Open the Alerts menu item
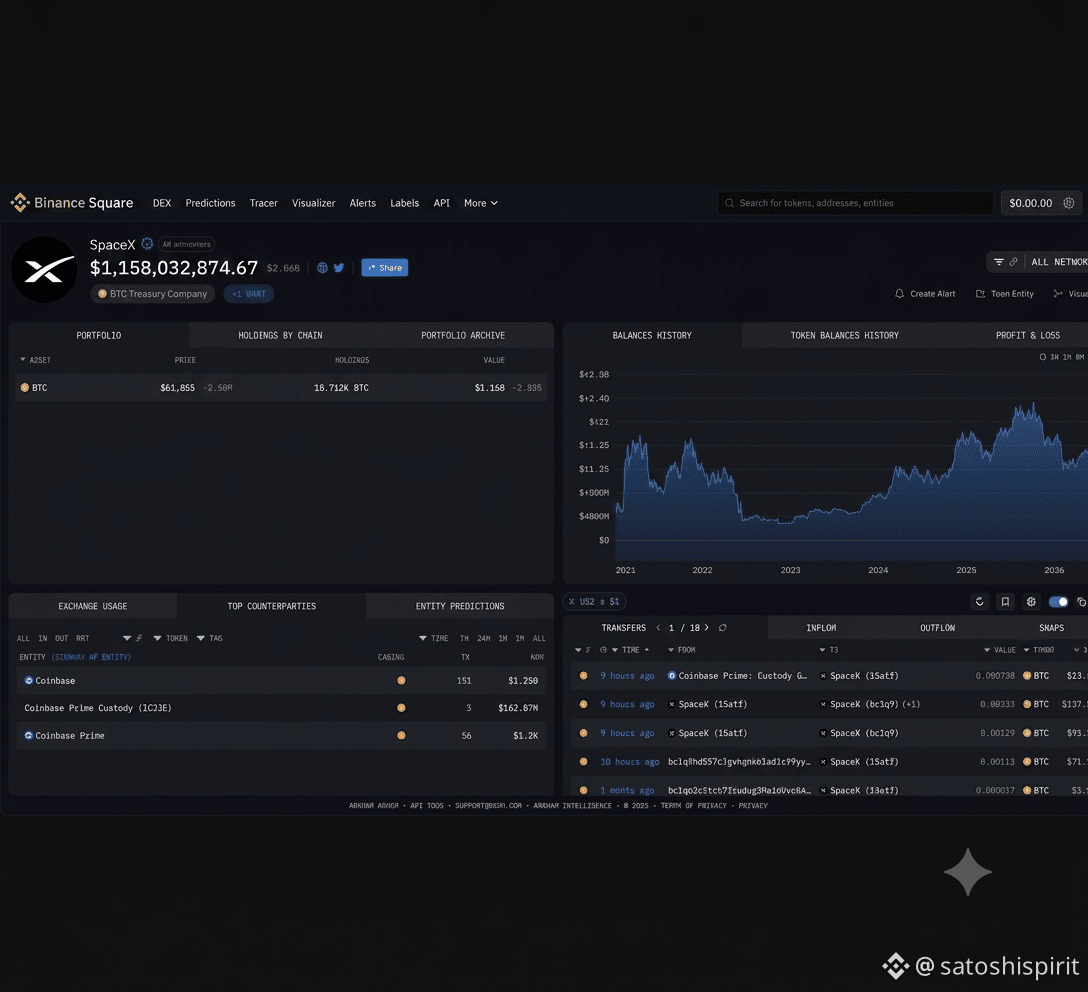This screenshot has height=992, width=1088. tap(363, 203)
